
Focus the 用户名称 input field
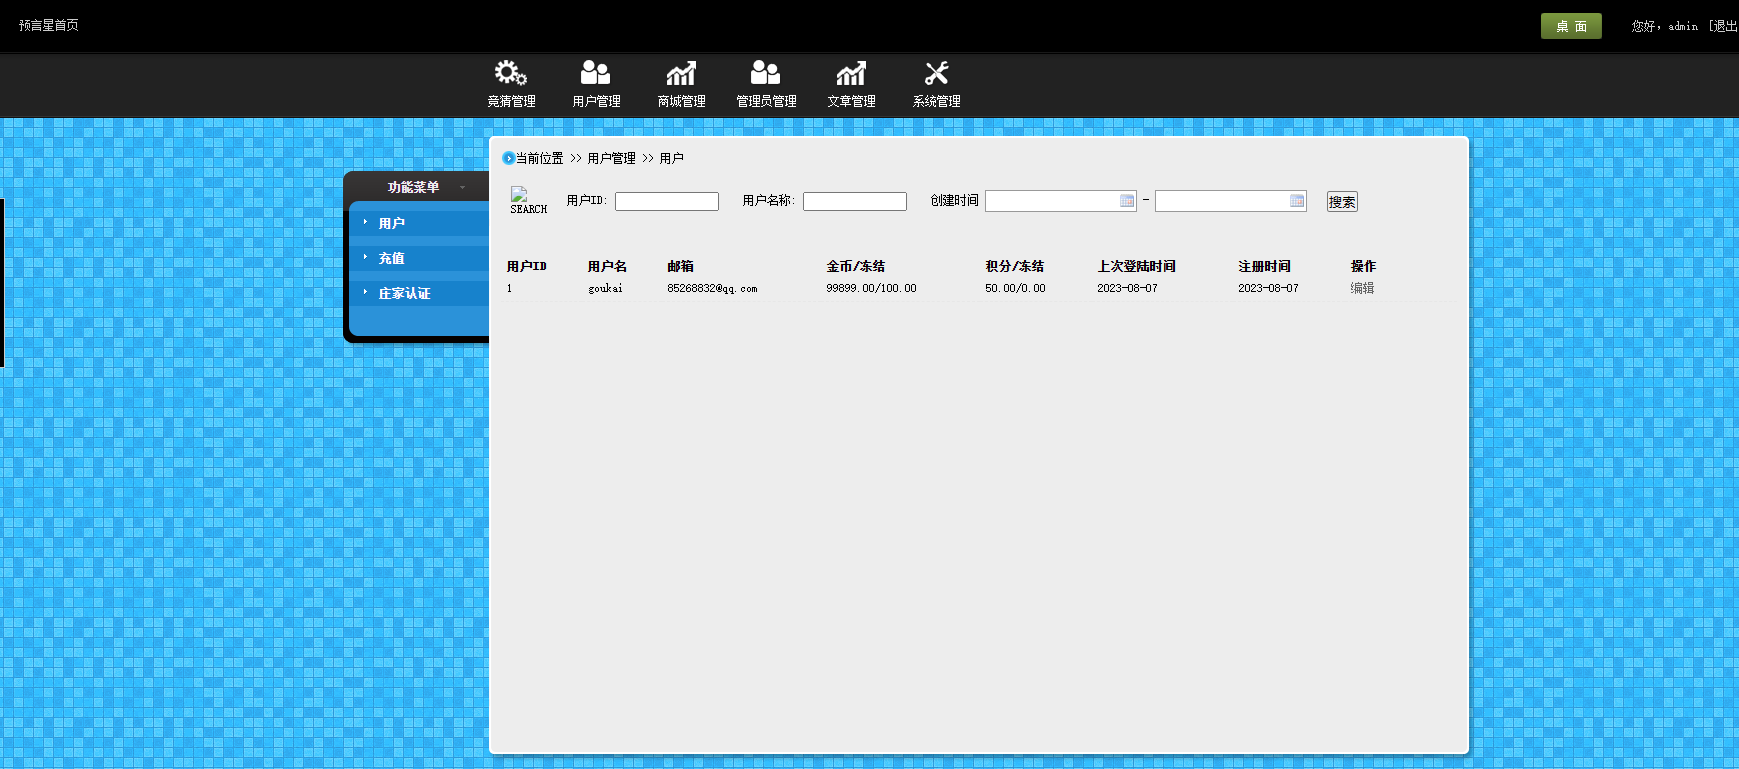point(855,201)
